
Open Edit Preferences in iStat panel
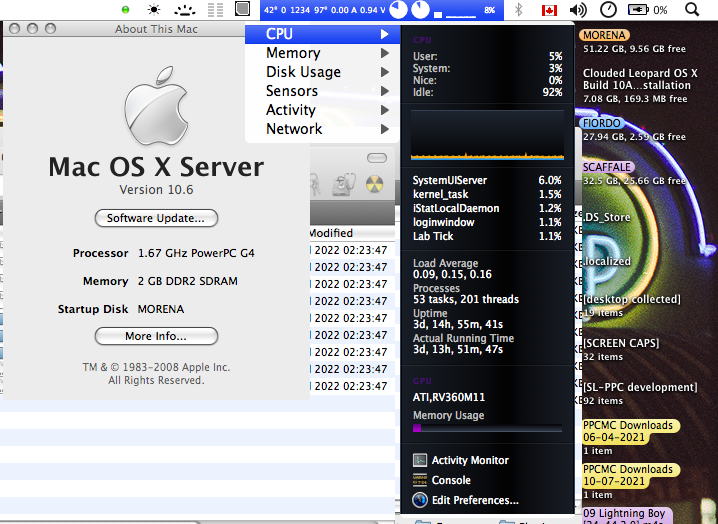[x=465, y=500]
